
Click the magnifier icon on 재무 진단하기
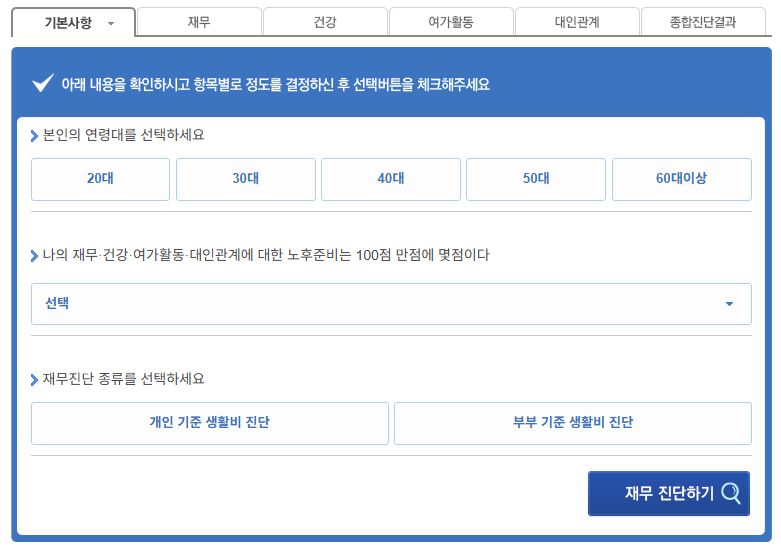(731, 493)
